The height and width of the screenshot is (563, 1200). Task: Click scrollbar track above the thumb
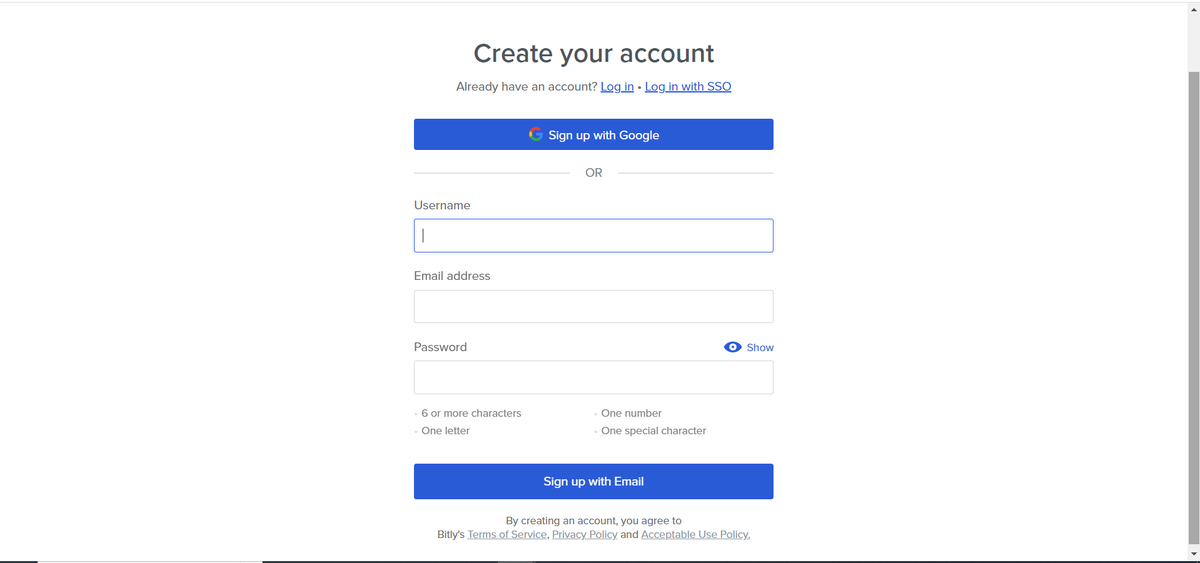pos(1193,40)
